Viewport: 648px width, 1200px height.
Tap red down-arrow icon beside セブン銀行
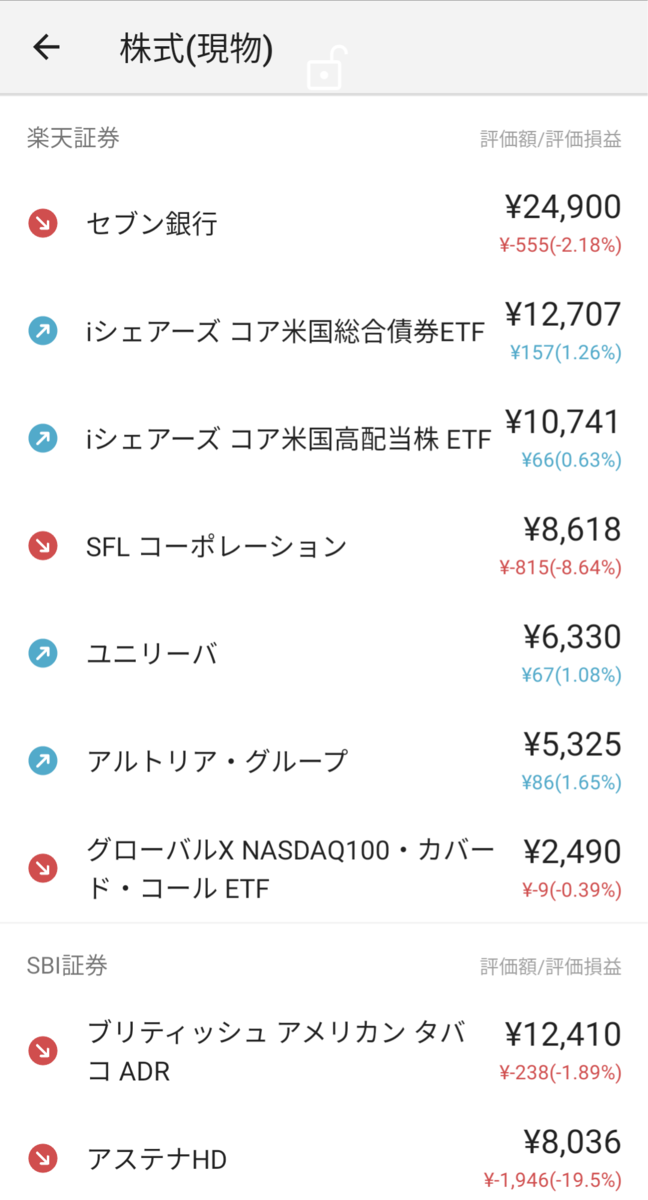pos(43,224)
